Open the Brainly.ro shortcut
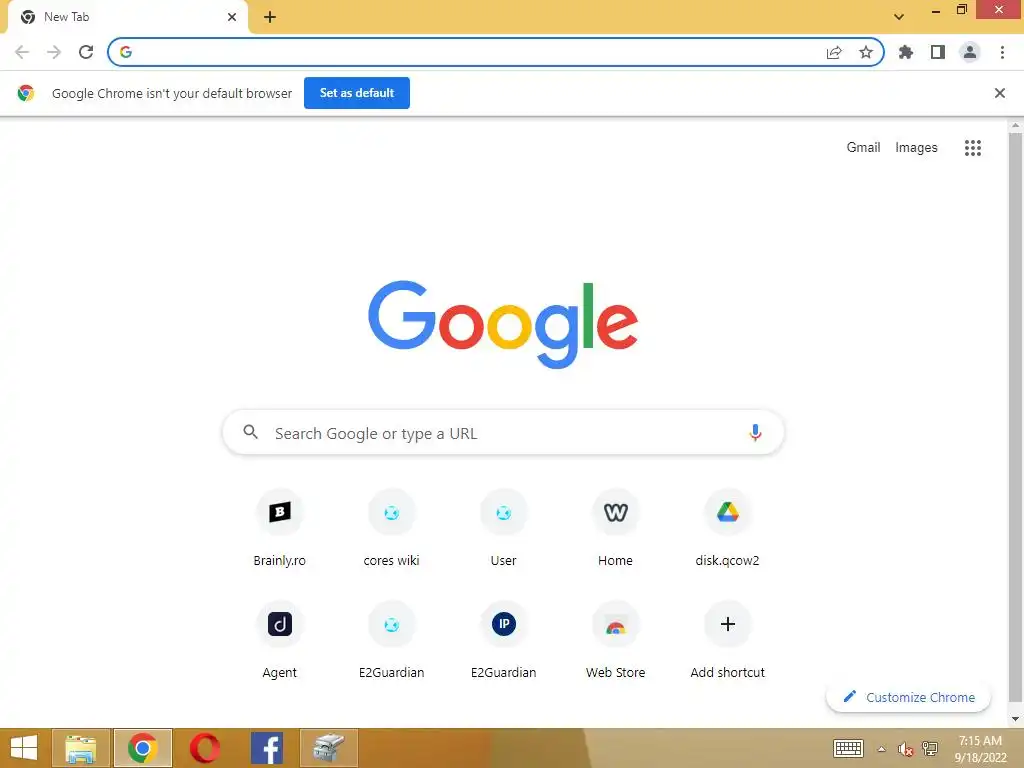This screenshot has height=768, width=1024. tap(280, 528)
